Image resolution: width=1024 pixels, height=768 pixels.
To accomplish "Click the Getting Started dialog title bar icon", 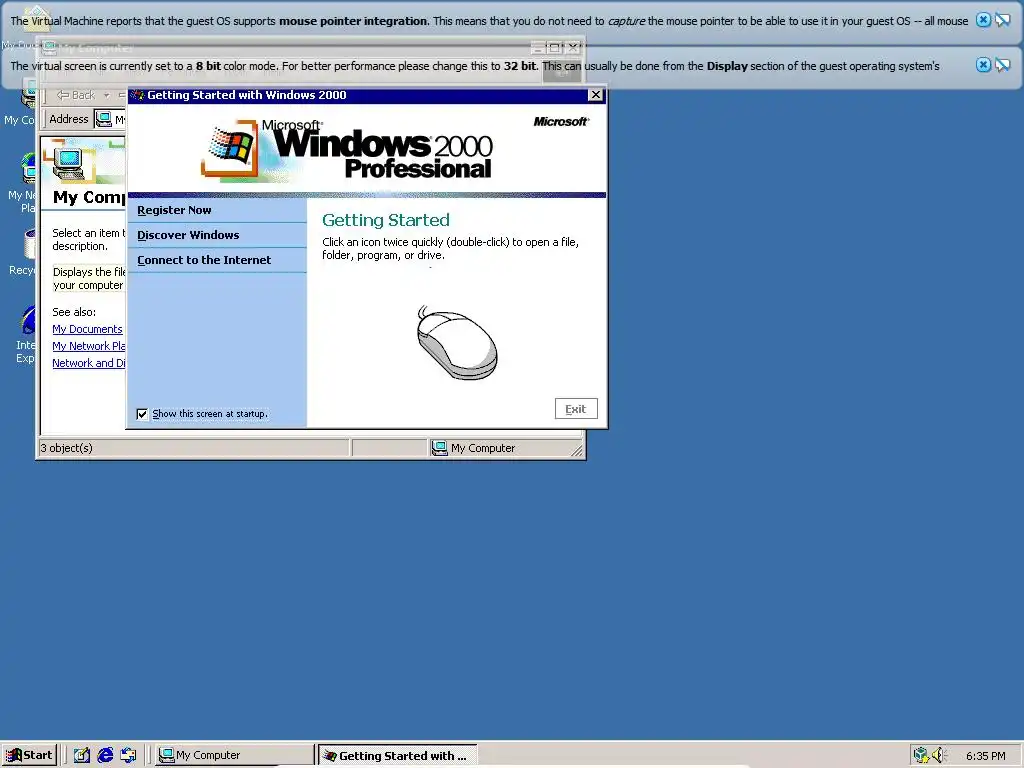I will click(137, 95).
